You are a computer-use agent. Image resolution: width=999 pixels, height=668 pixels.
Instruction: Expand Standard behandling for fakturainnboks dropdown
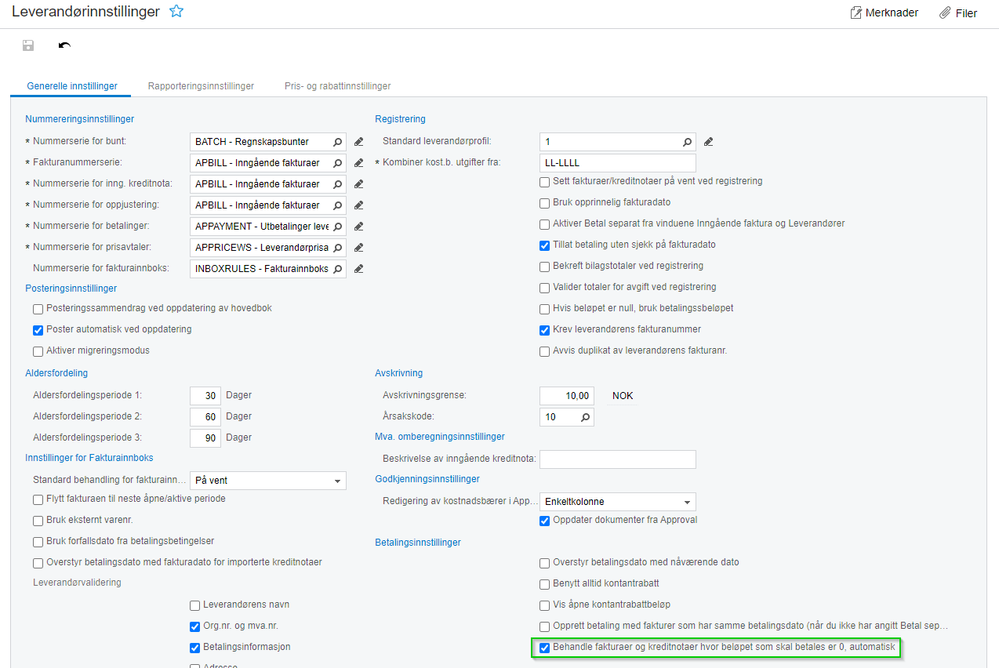(x=338, y=481)
